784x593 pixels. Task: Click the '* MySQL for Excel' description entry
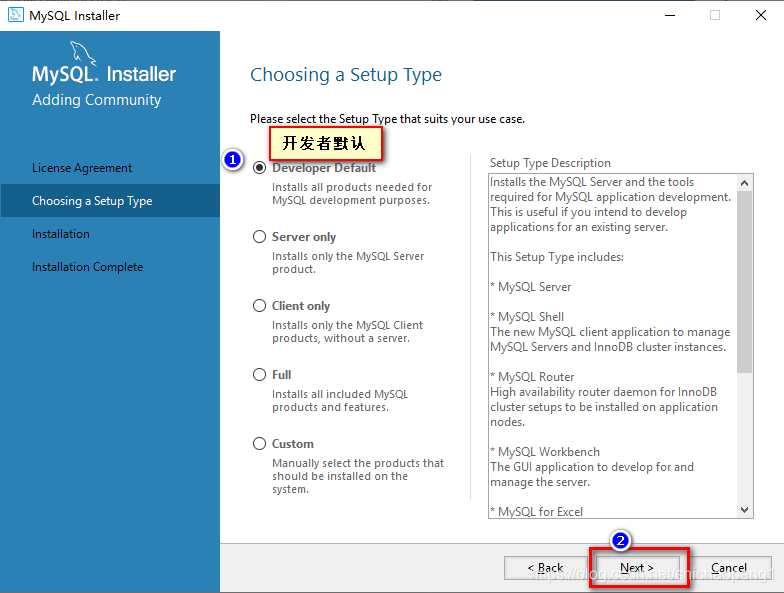[x=536, y=512]
